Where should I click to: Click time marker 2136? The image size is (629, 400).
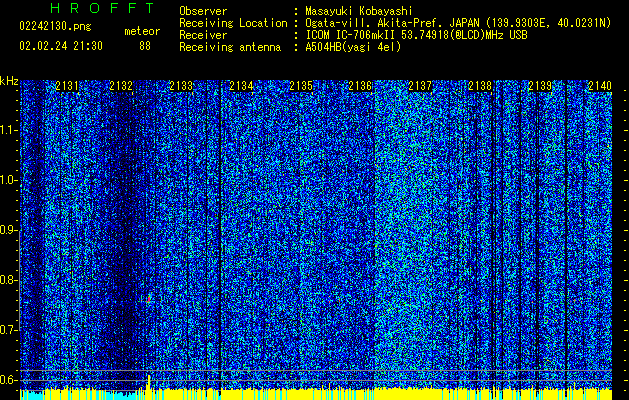[360, 86]
